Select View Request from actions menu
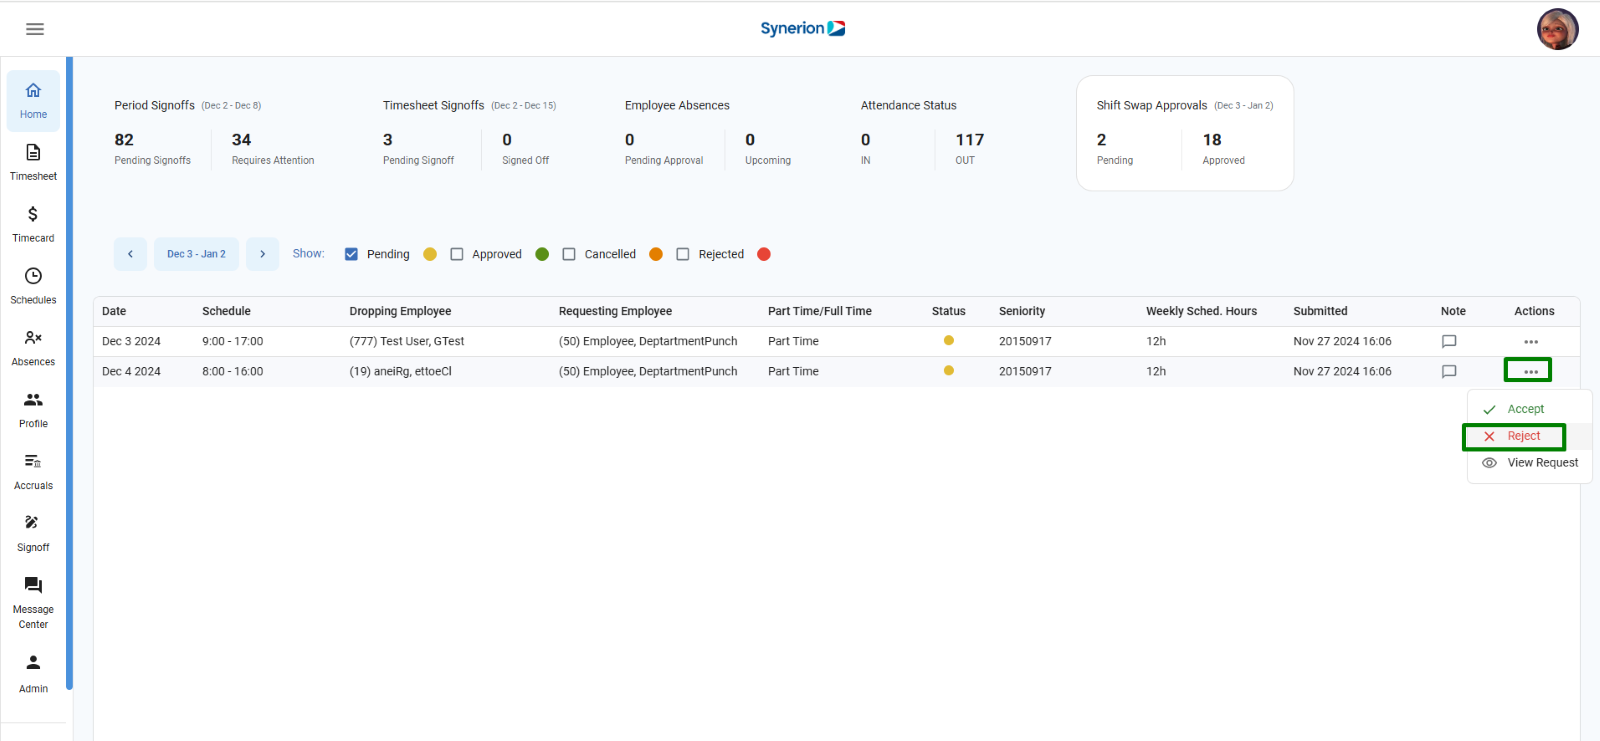This screenshot has width=1600, height=741. pos(1529,463)
